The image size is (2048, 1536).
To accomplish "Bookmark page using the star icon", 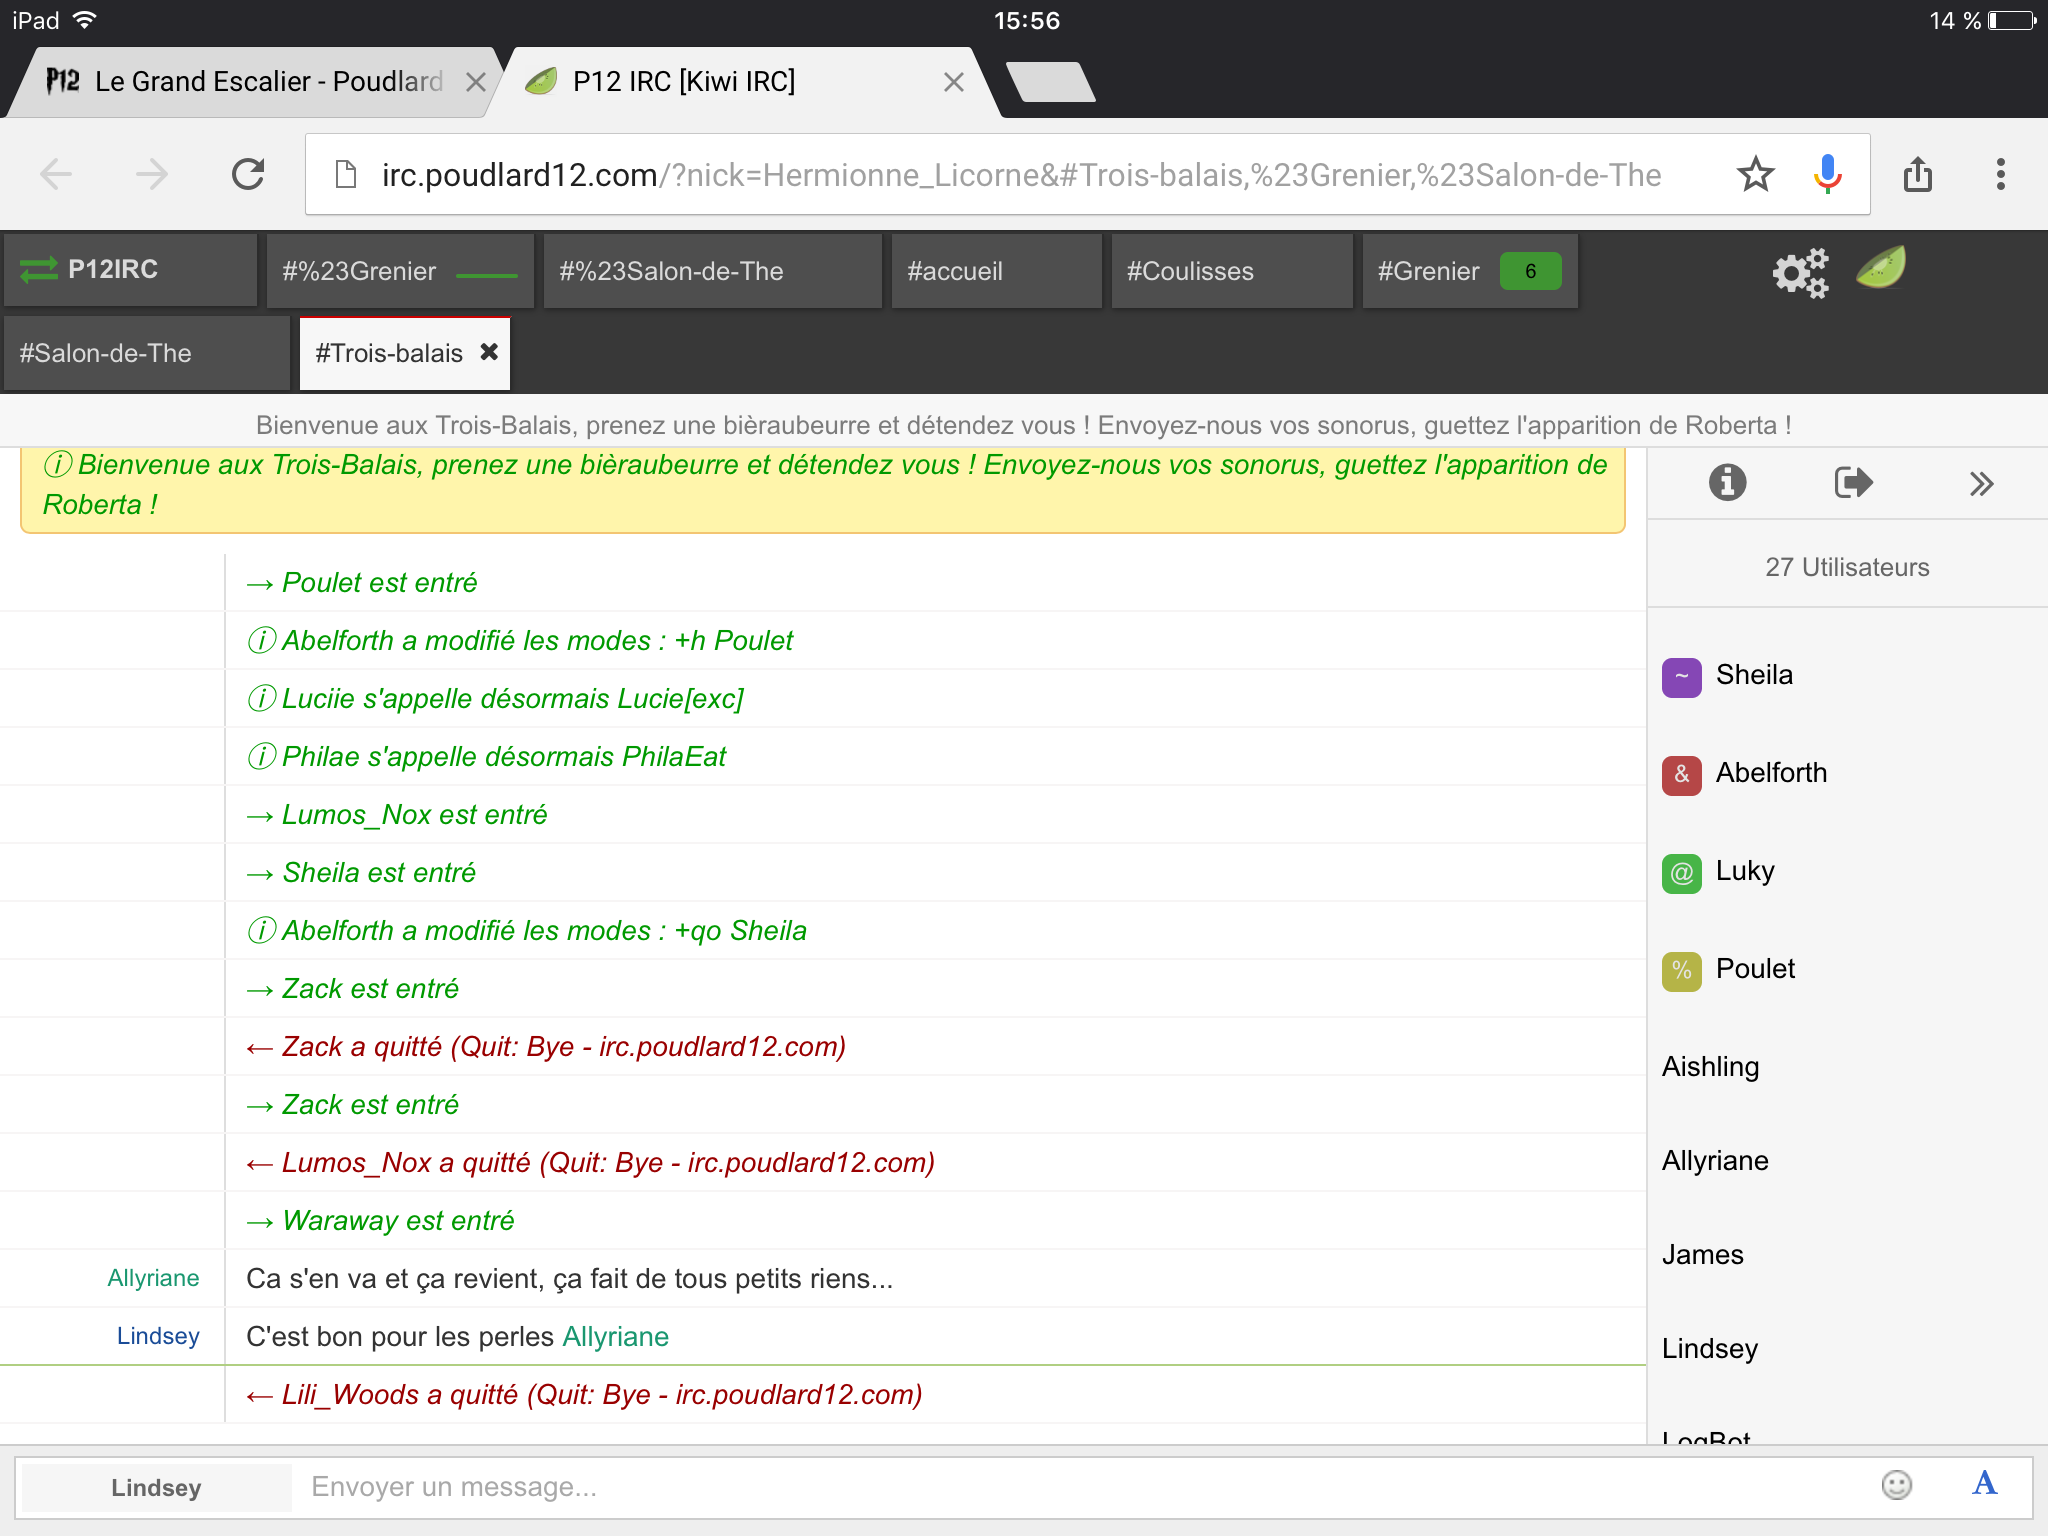I will pyautogui.click(x=1755, y=175).
